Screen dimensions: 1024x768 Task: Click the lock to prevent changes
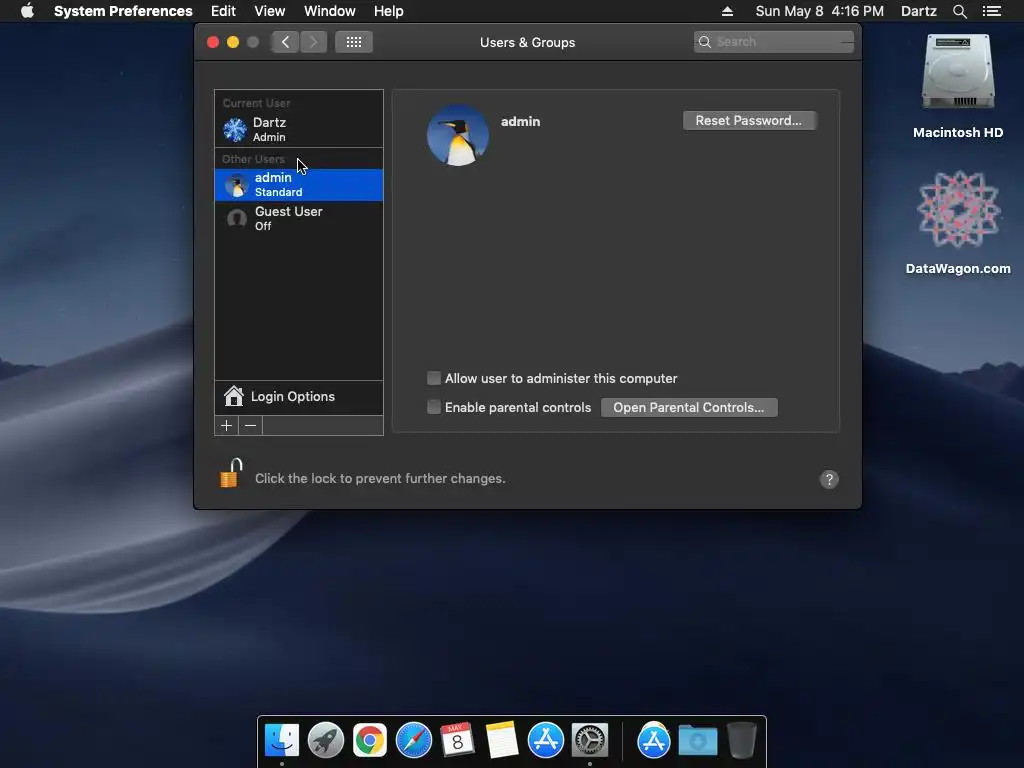231,473
